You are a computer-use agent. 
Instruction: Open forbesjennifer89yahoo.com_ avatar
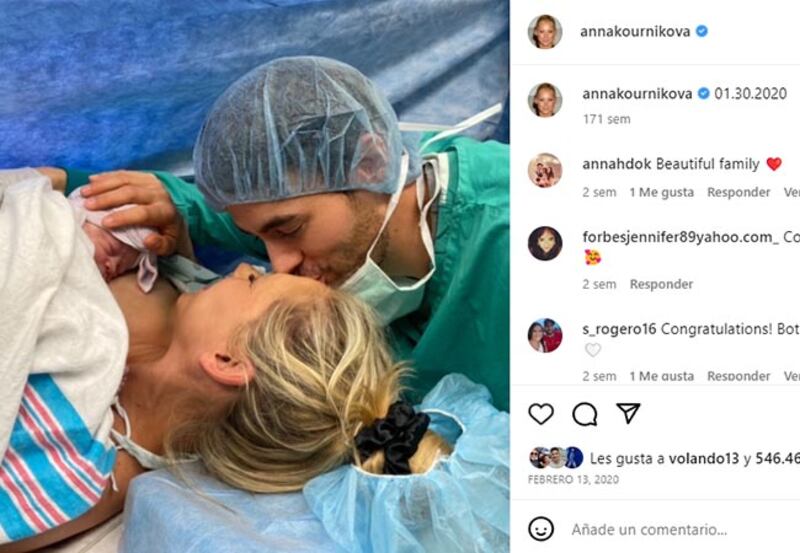(x=545, y=243)
